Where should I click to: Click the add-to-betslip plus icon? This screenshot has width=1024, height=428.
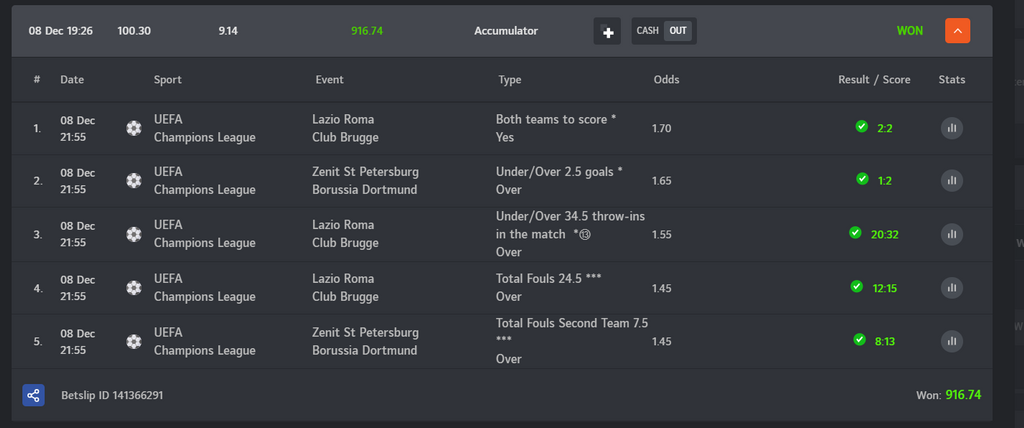607,31
